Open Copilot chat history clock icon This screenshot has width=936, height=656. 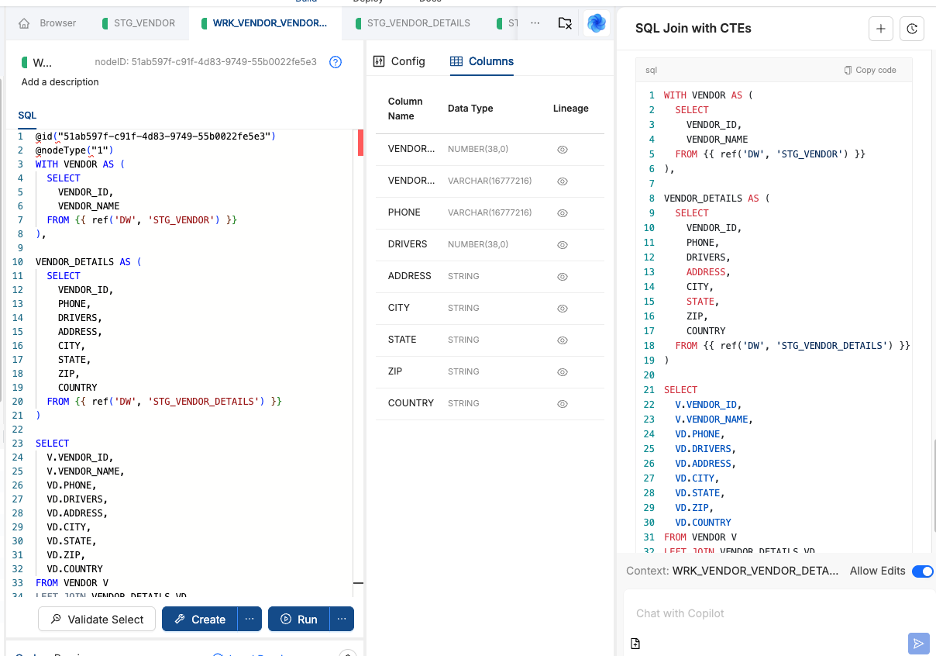[912, 29]
